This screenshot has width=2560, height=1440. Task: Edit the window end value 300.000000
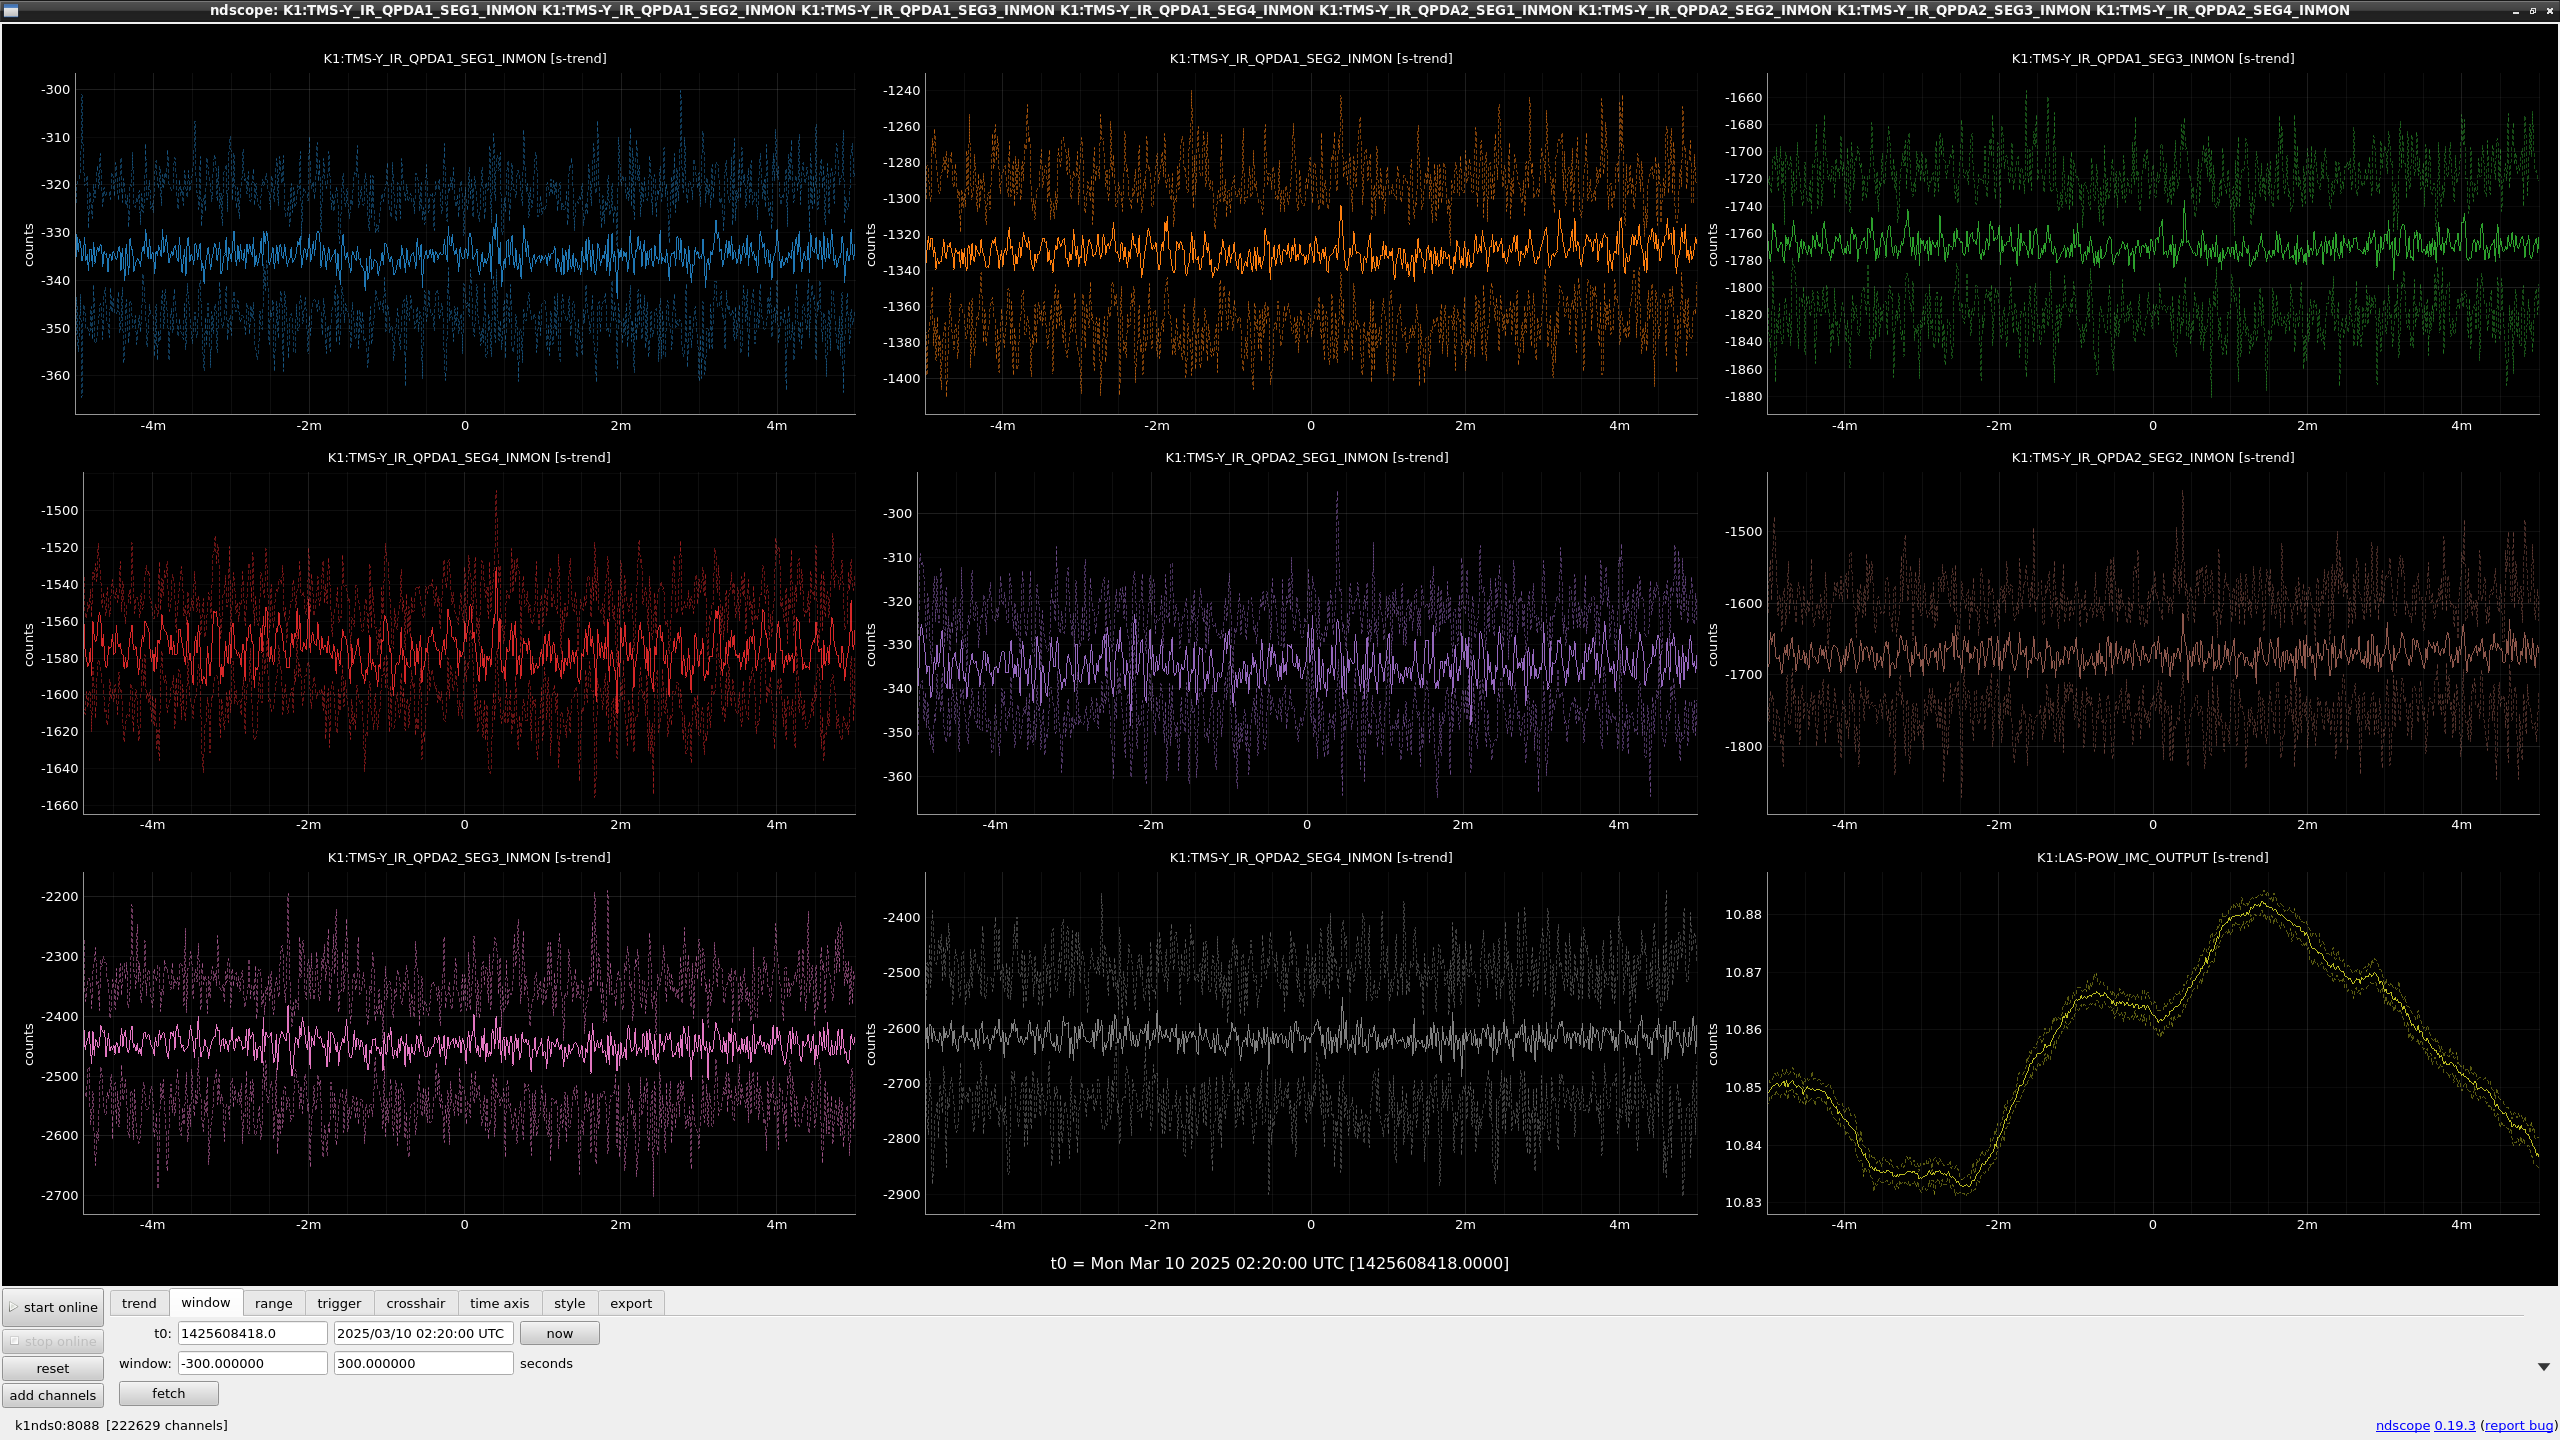pos(424,1363)
